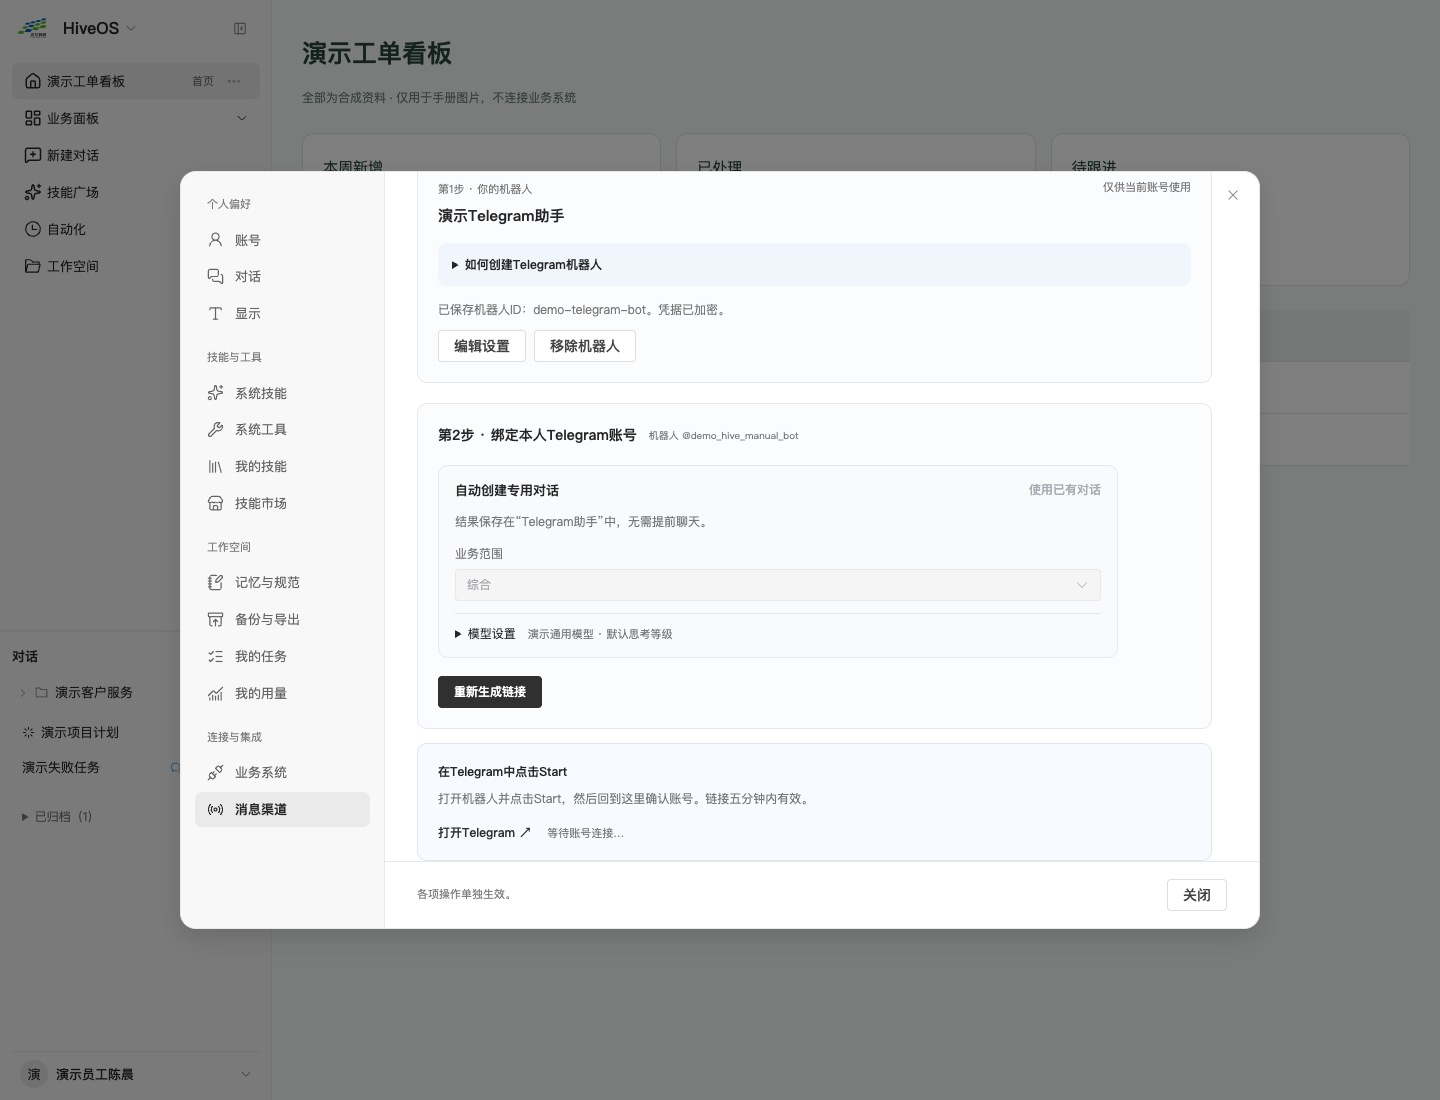Click the 账号 person icon in settings
Screen dimensions: 1440x1100
[x=215, y=240]
